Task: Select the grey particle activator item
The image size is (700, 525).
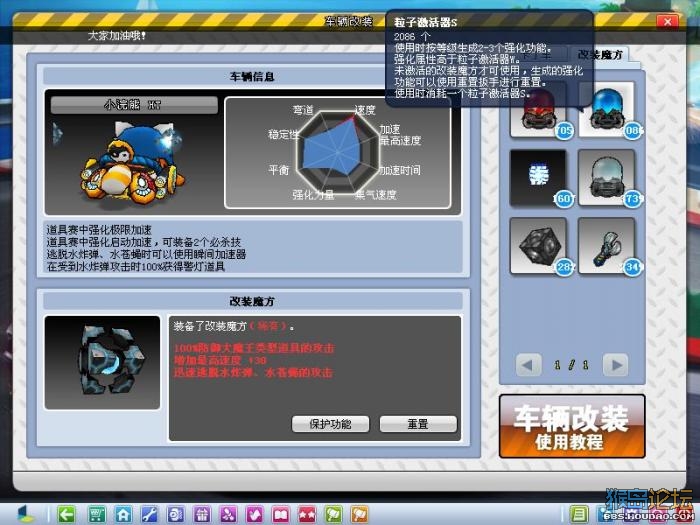Action: pos(606,177)
